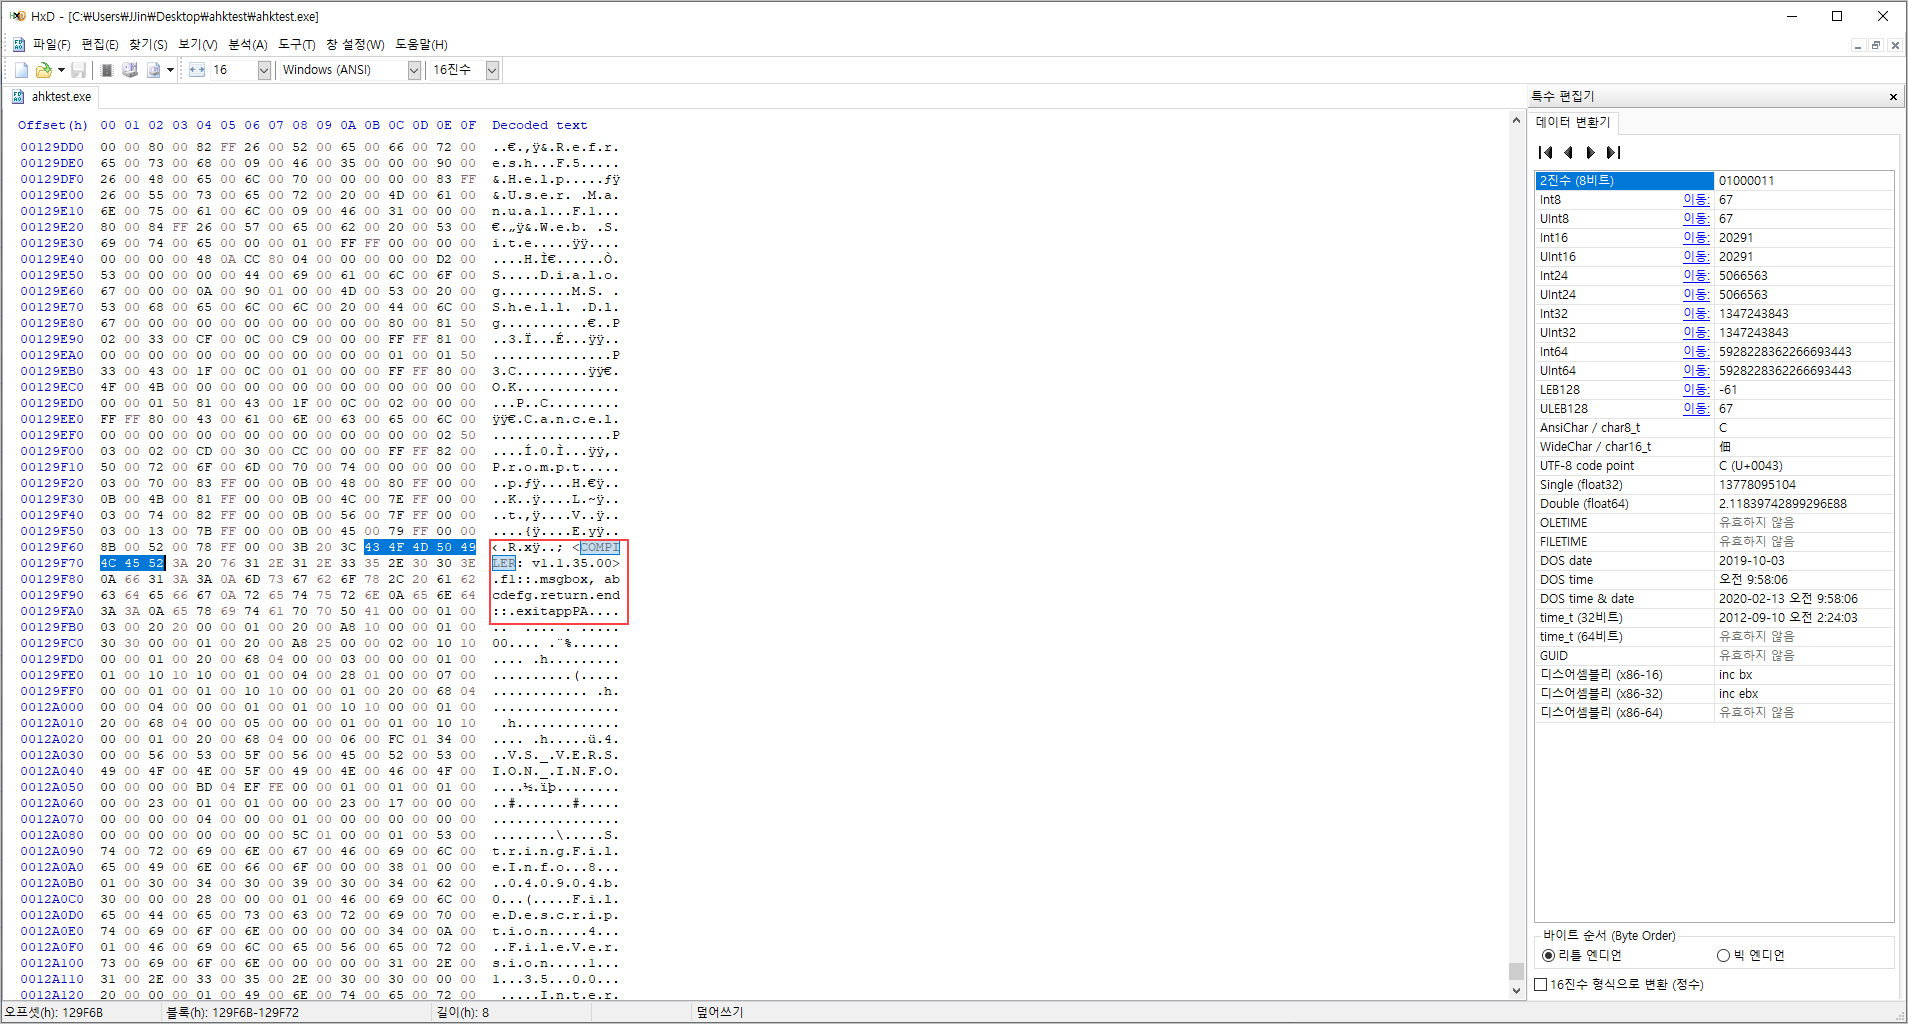Jump to last byte in data inspector

pyautogui.click(x=1613, y=152)
